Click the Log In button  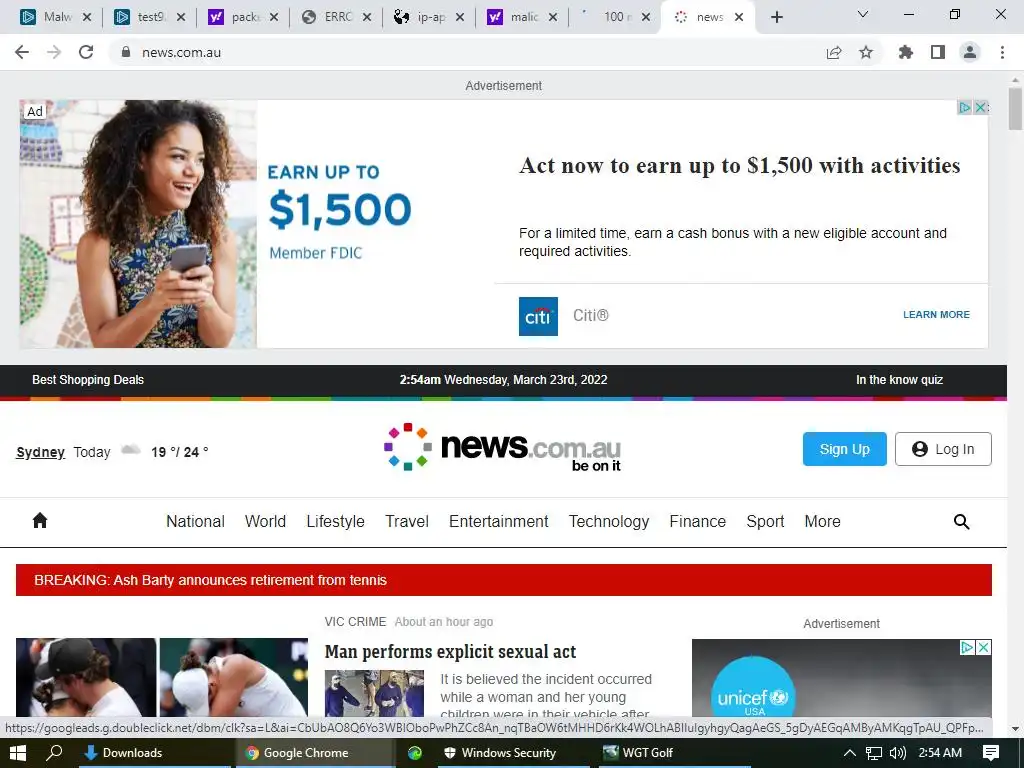943,449
